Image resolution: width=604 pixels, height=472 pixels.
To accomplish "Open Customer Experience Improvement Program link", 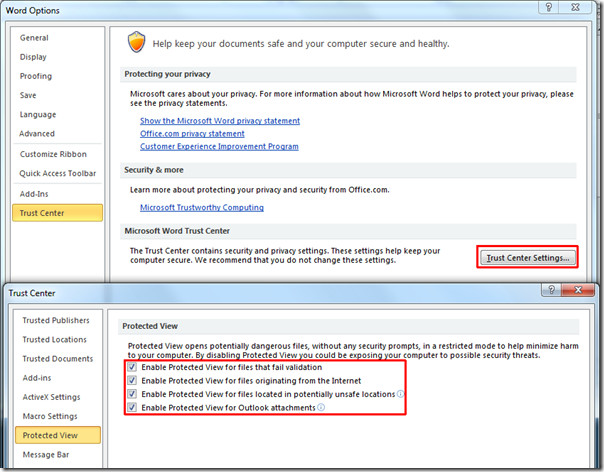I will click(219, 146).
